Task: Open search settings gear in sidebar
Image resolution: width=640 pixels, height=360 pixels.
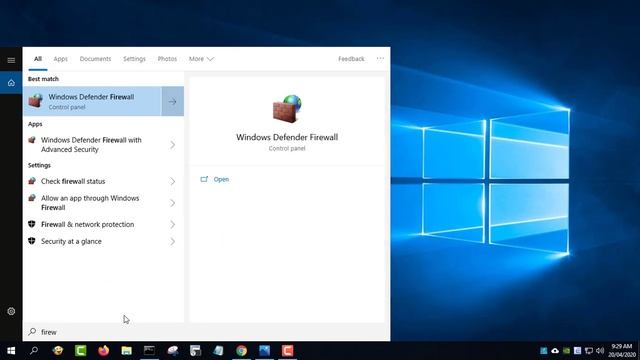Action: [11, 311]
